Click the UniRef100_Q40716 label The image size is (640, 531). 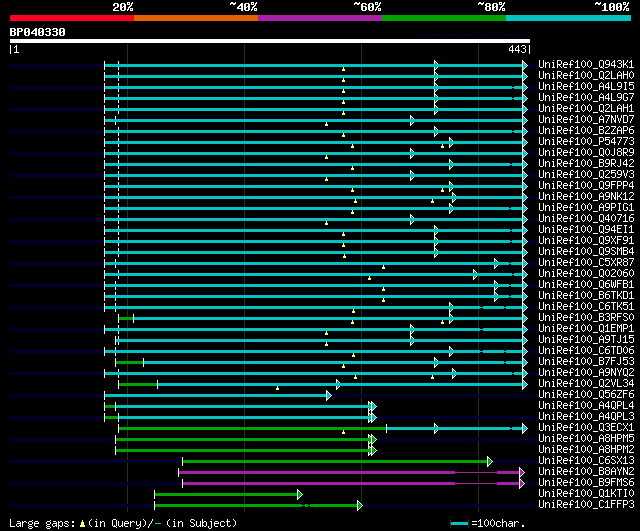[x=586, y=219]
